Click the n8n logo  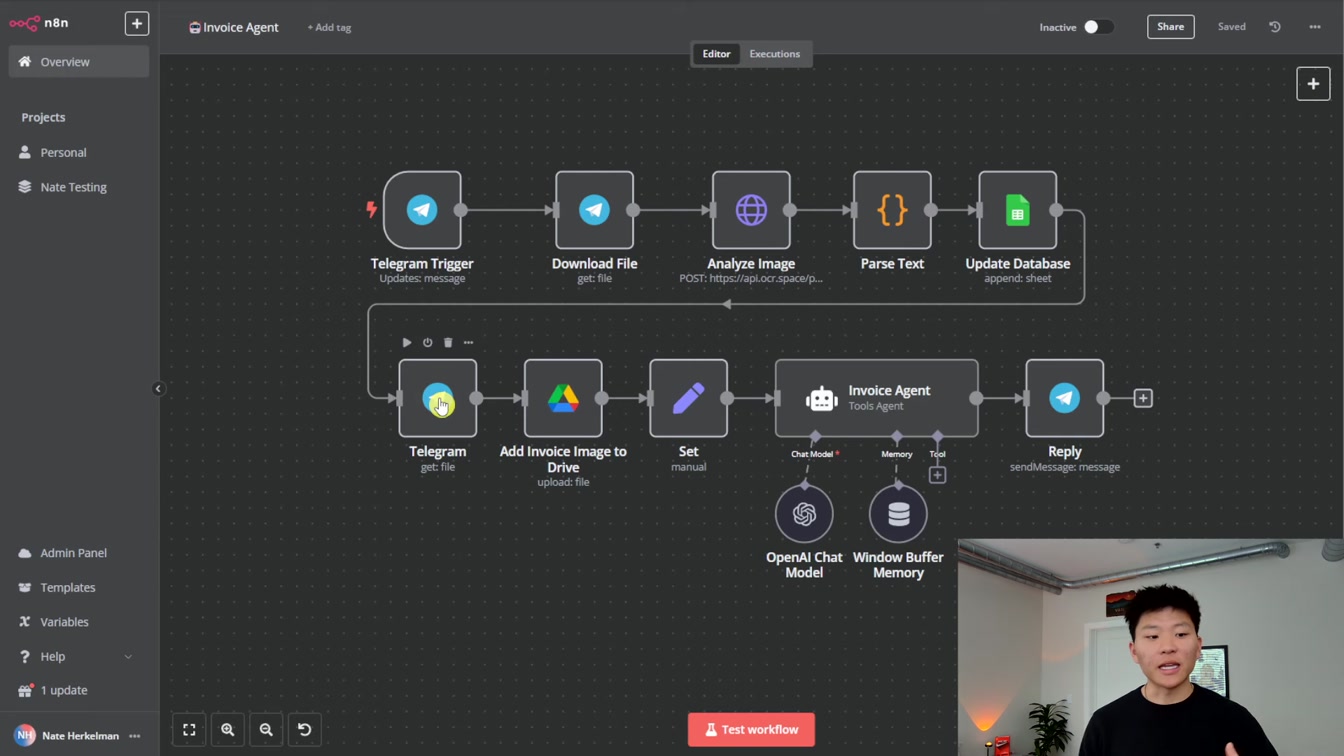[39, 23]
